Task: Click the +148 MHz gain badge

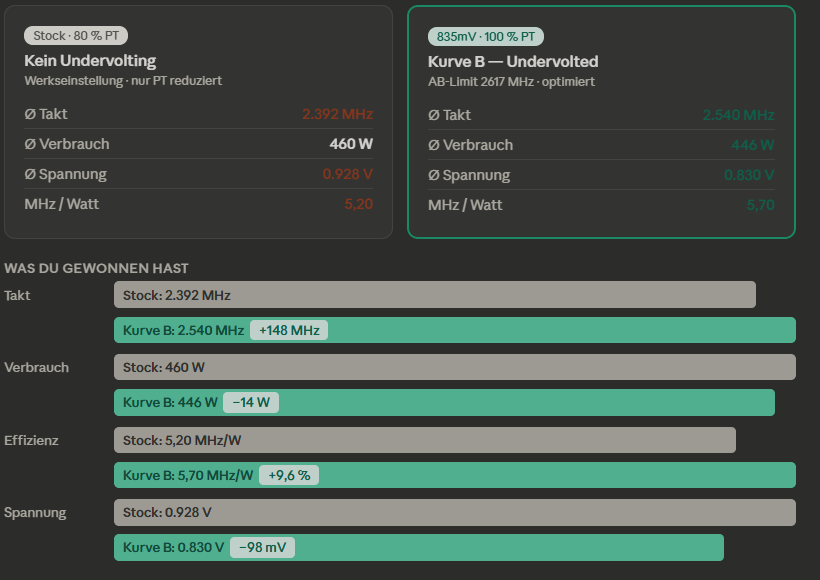Action: coord(289,331)
